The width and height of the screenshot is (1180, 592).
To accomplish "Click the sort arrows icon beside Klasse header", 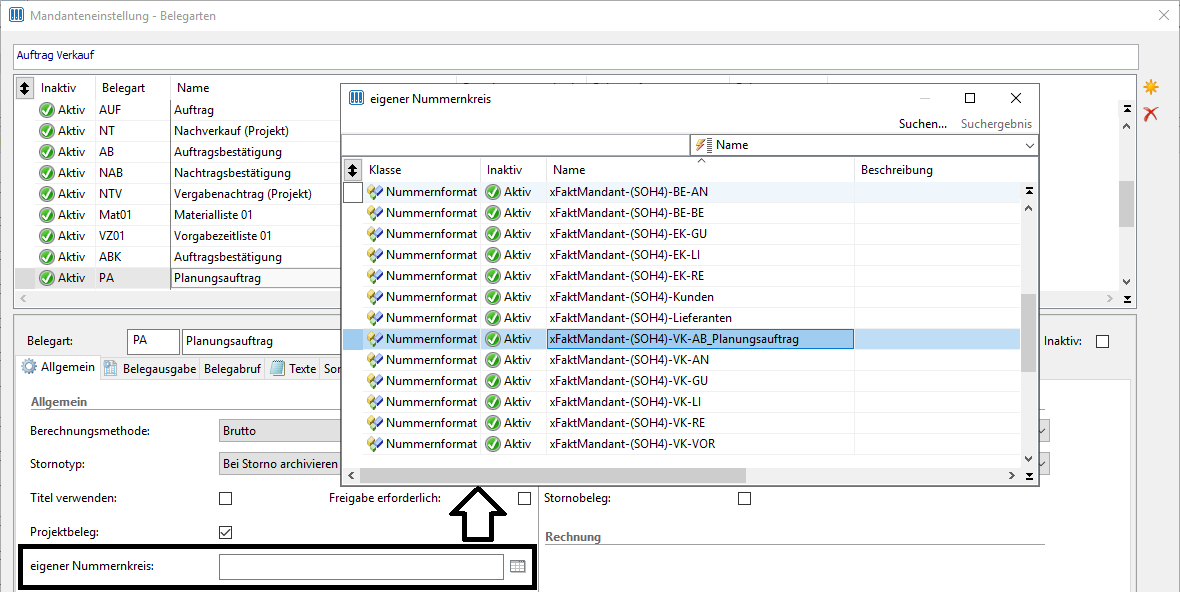I will tap(352, 170).
